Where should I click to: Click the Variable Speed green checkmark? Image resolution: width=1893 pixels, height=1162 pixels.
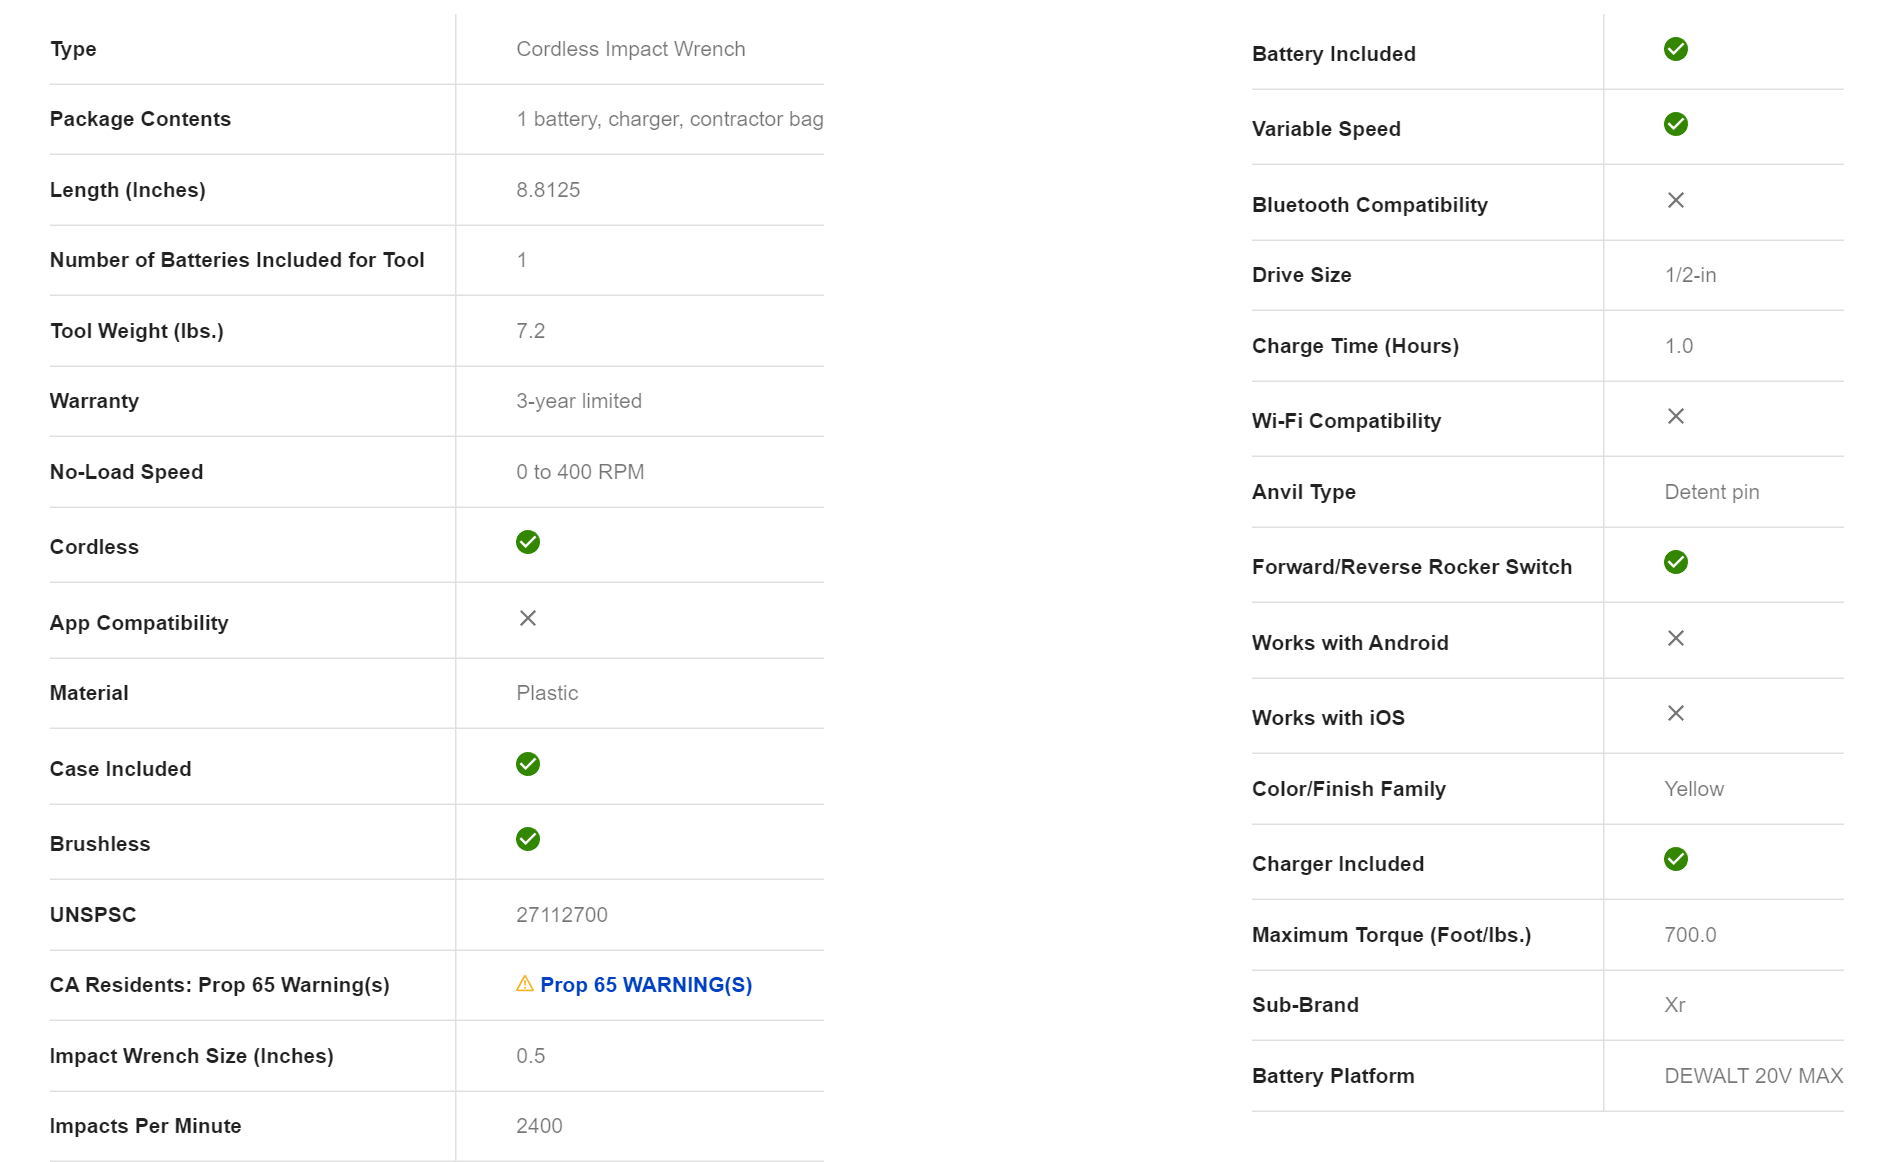[1676, 124]
